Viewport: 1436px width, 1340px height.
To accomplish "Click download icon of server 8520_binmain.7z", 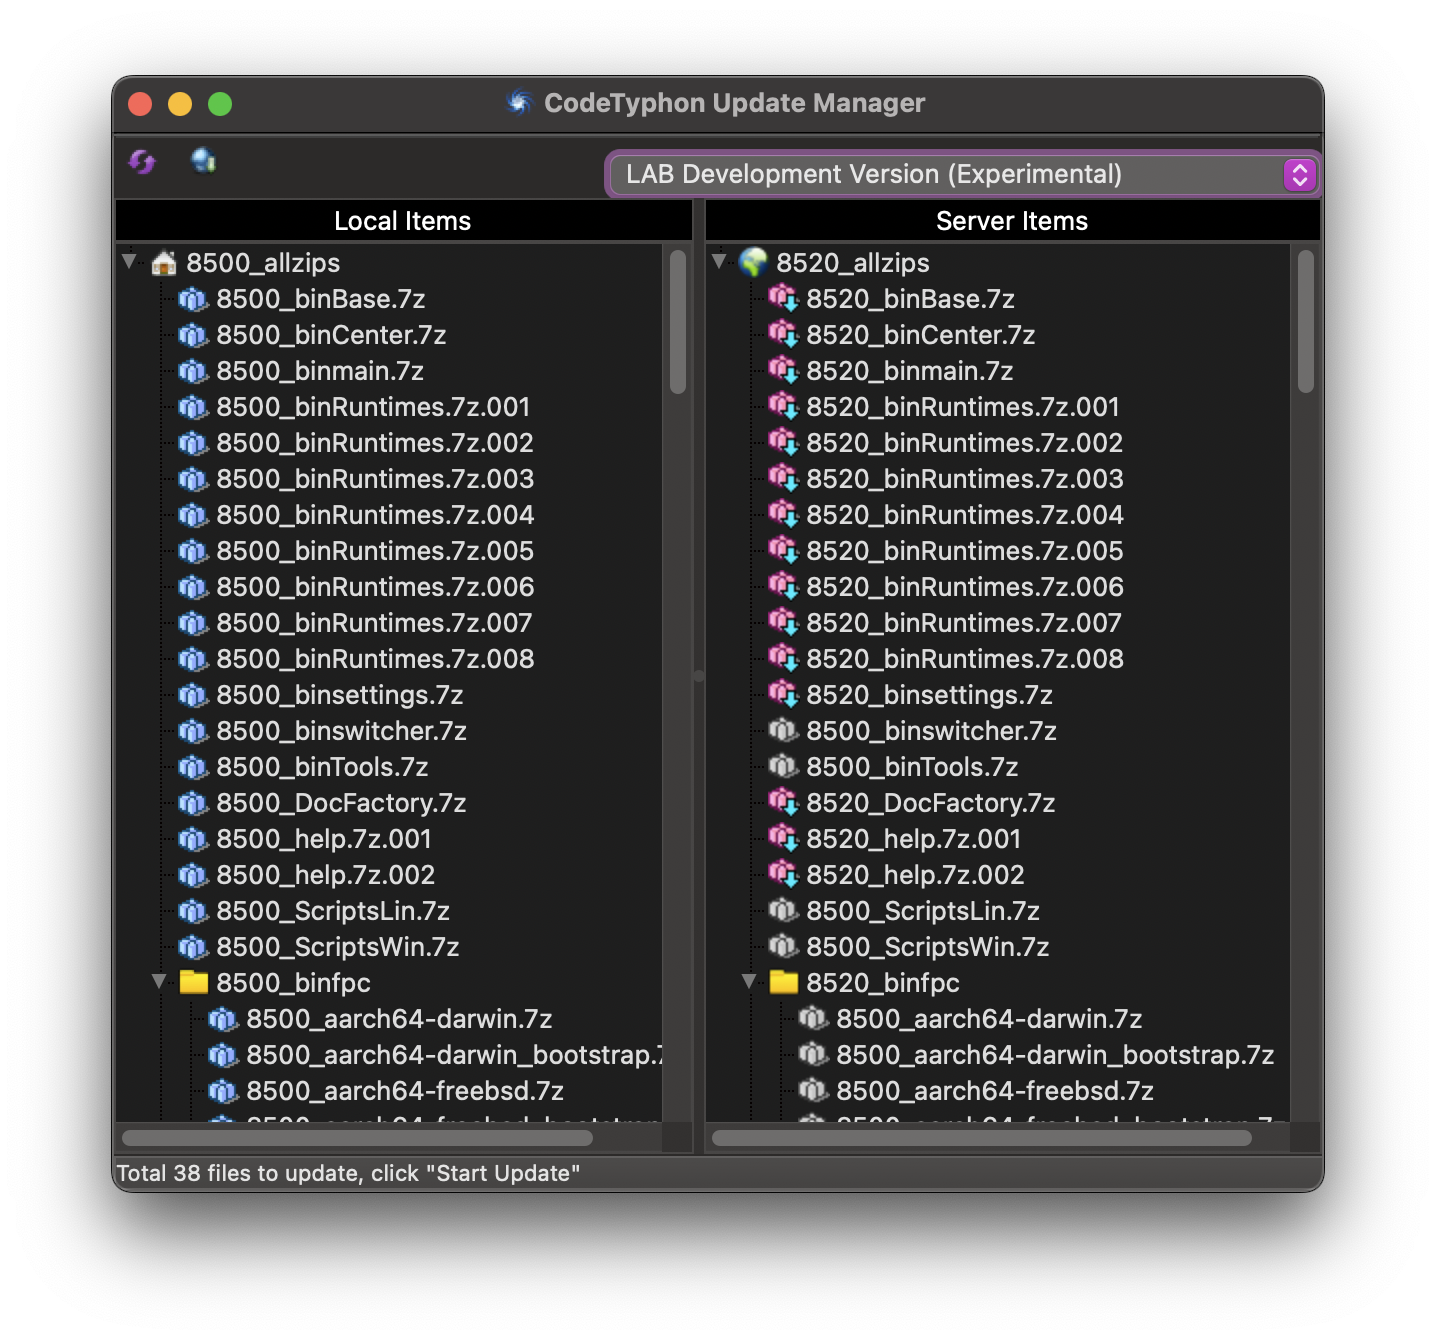I will (x=783, y=371).
